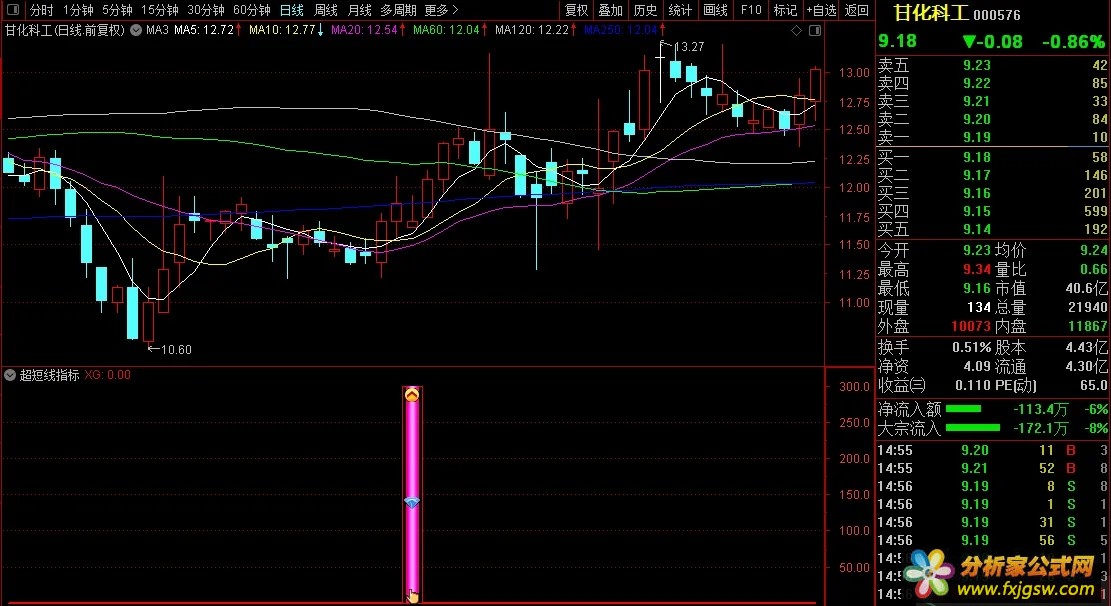Activate the 画线 drawing tool button
This screenshot has width=1111, height=606.
pyautogui.click(x=715, y=10)
